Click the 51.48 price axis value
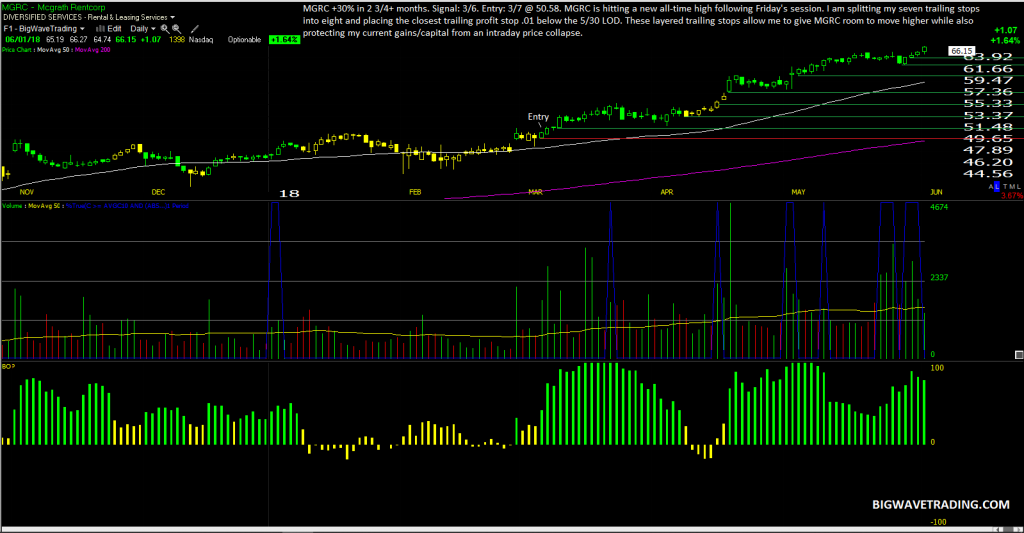 click(x=988, y=127)
